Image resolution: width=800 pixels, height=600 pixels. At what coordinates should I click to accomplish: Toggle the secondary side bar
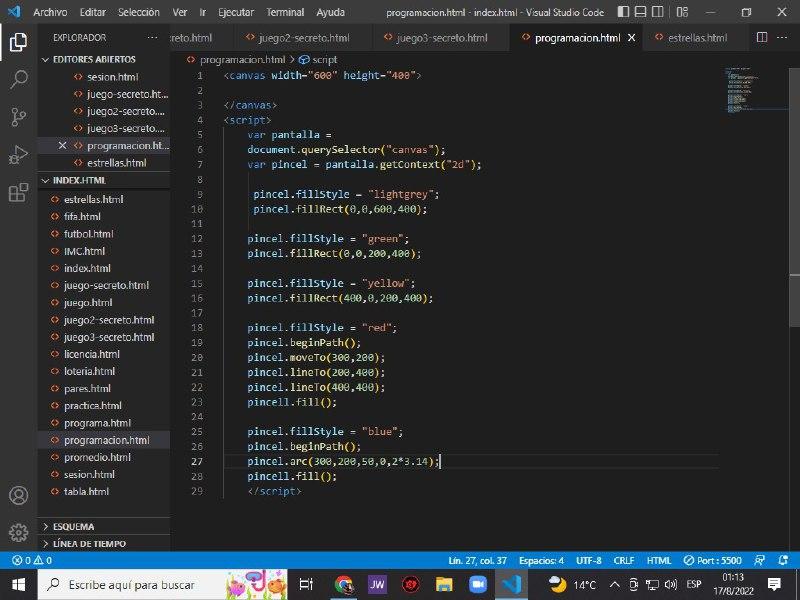click(x=658, y=12)
